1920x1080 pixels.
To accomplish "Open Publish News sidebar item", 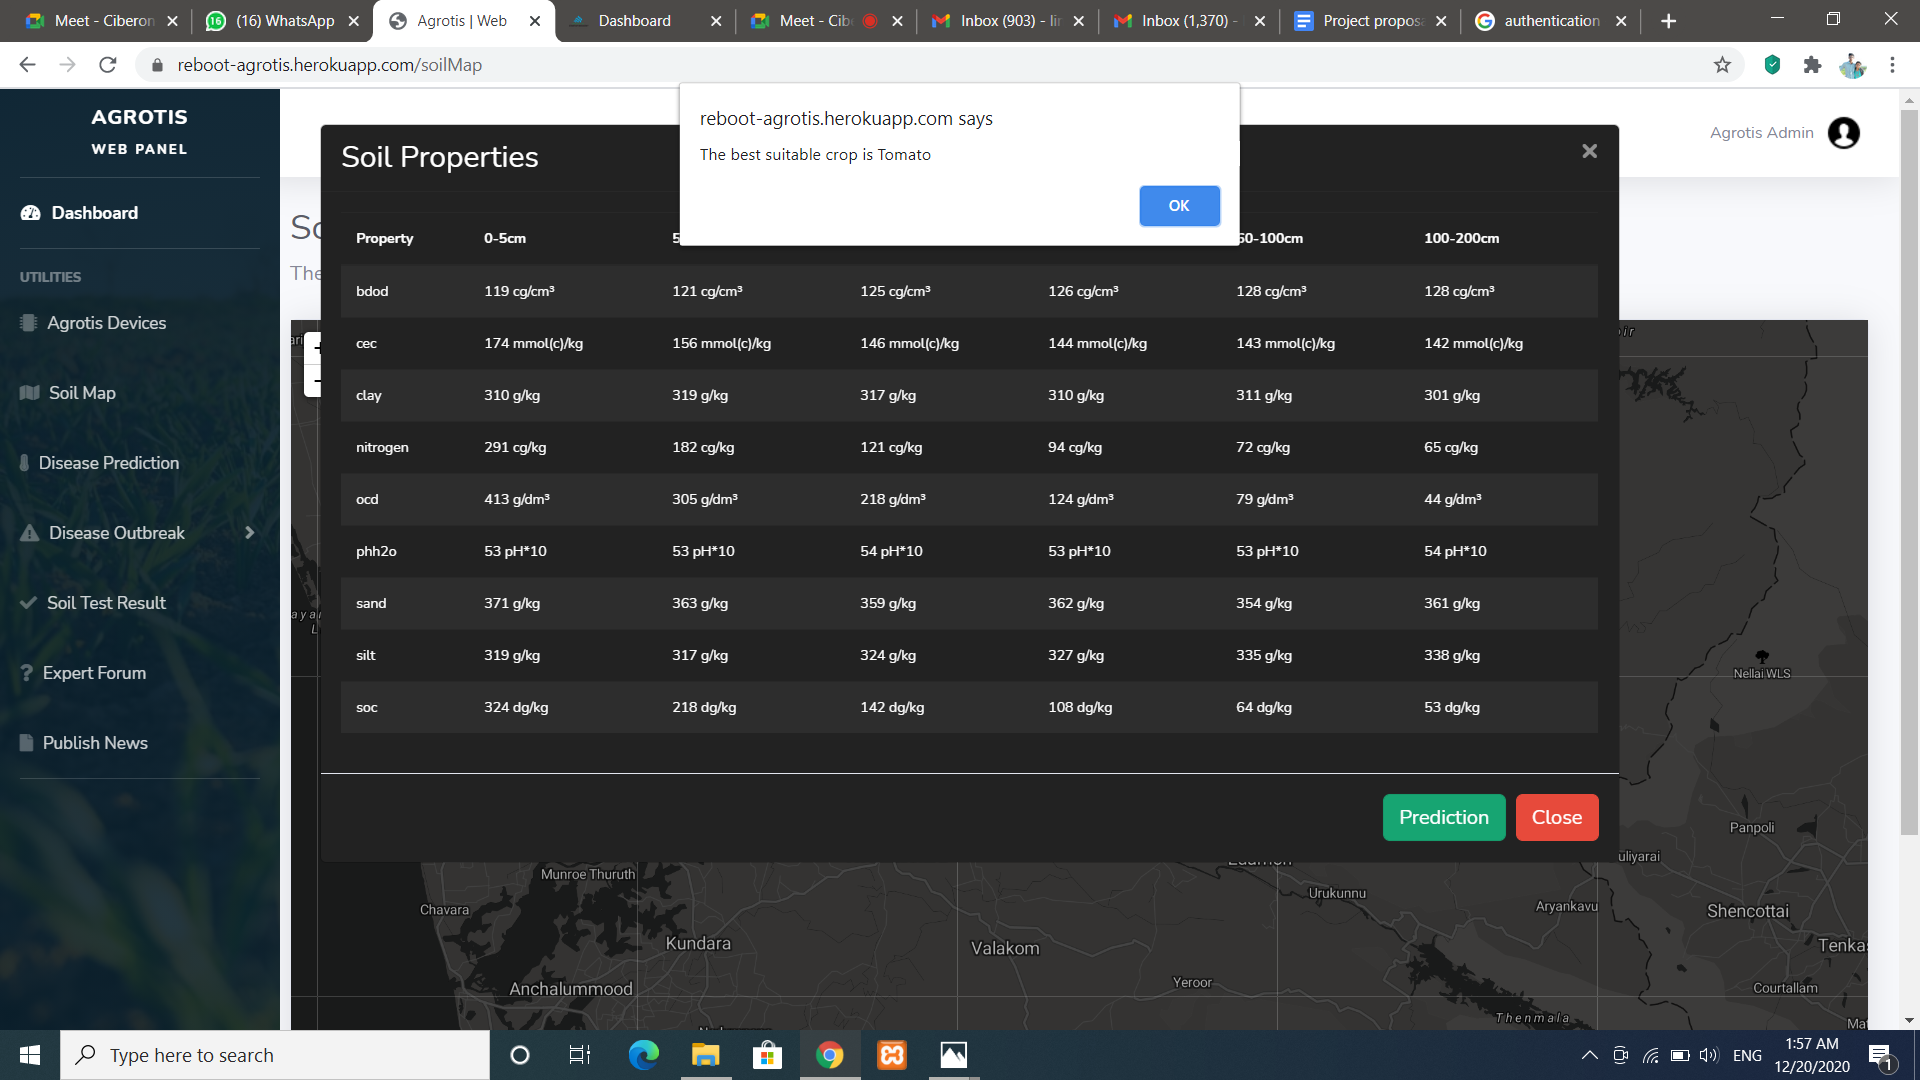I will click(95, 743).
